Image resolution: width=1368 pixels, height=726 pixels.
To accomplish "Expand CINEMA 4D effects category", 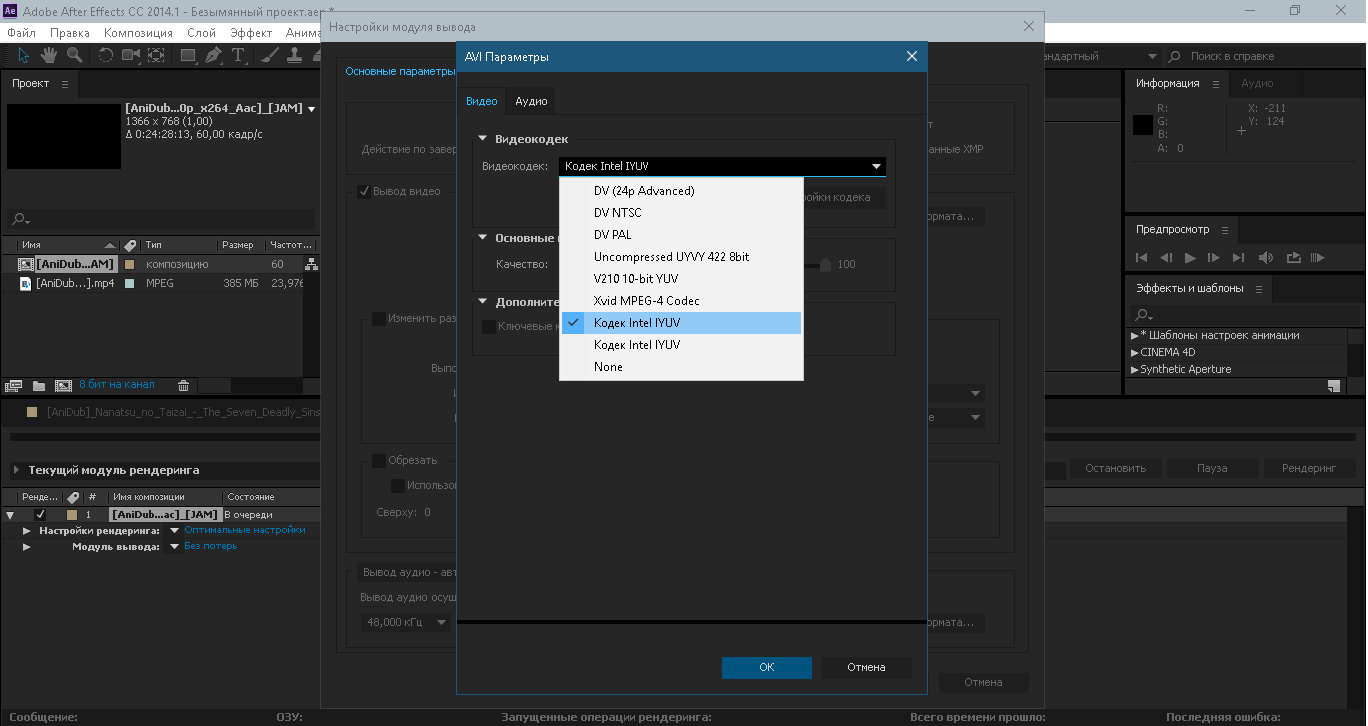I will [x=1134, y=353].
